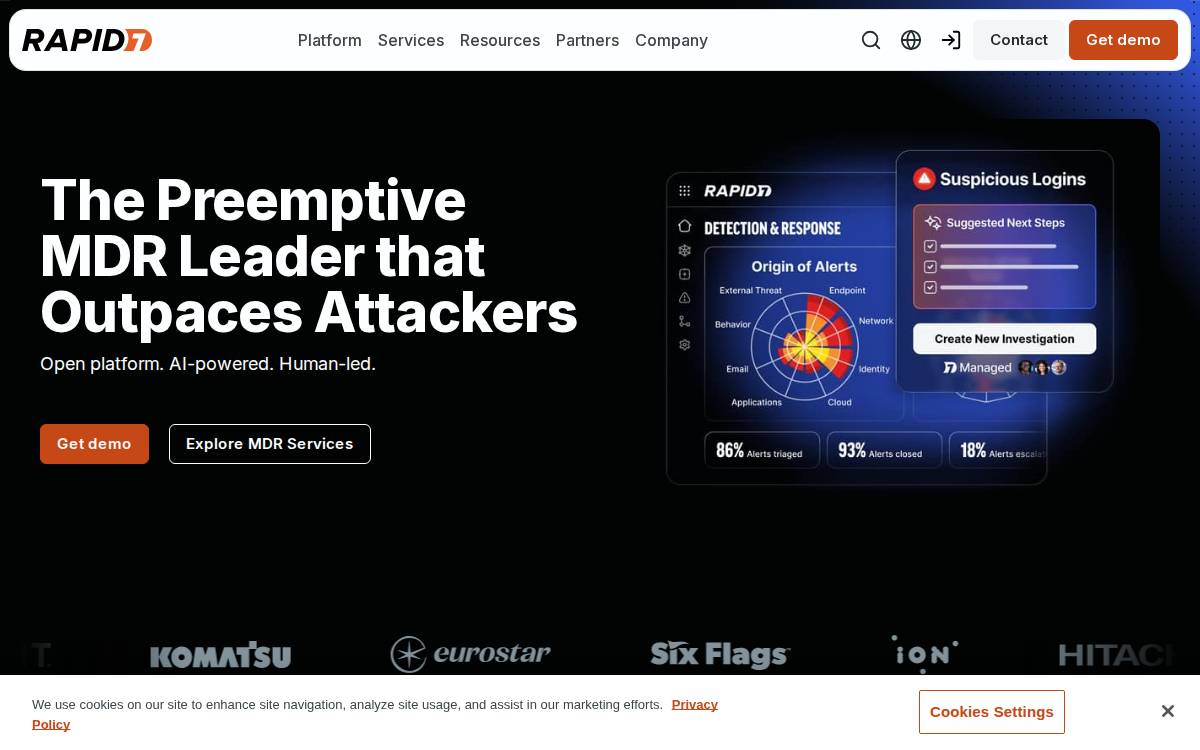
Task: Click the ION logo
Action: coord(924,654)
